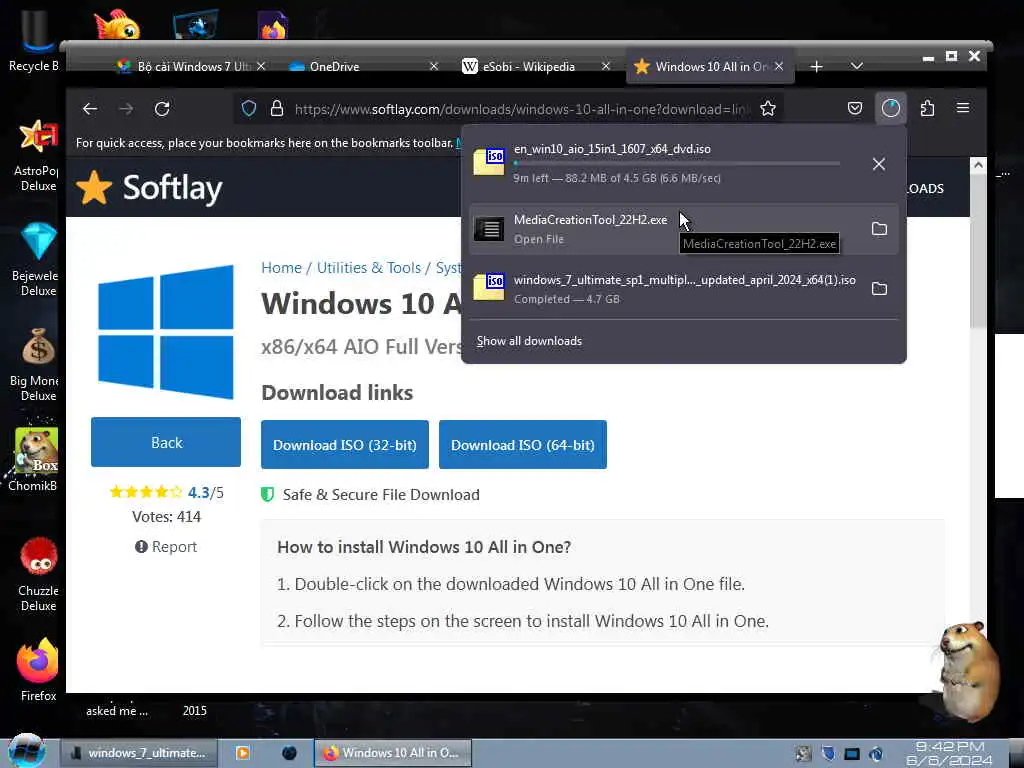Click the Windows 10 logo image

(166, 332)
